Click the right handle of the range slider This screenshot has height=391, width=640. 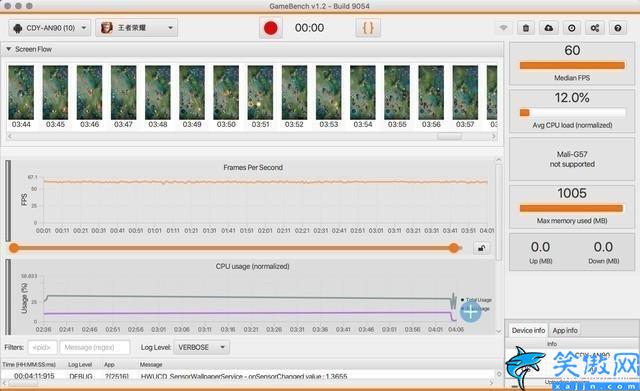click(x=453, y=248)
